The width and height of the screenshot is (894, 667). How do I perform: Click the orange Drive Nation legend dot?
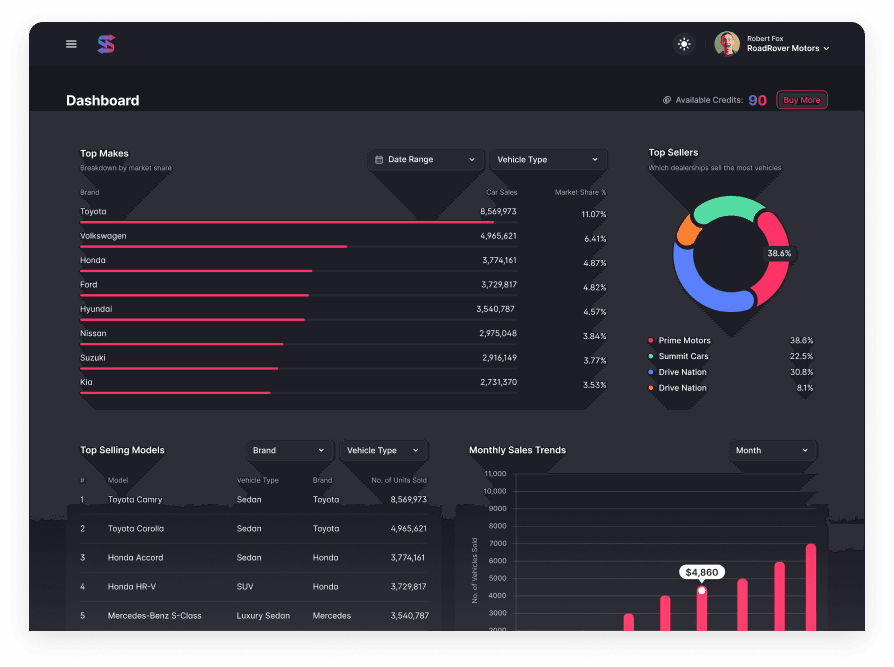(651, 388)
